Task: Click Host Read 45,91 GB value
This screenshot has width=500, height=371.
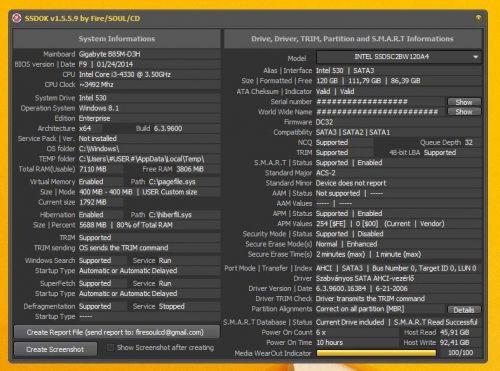Action: click(455, 333)
